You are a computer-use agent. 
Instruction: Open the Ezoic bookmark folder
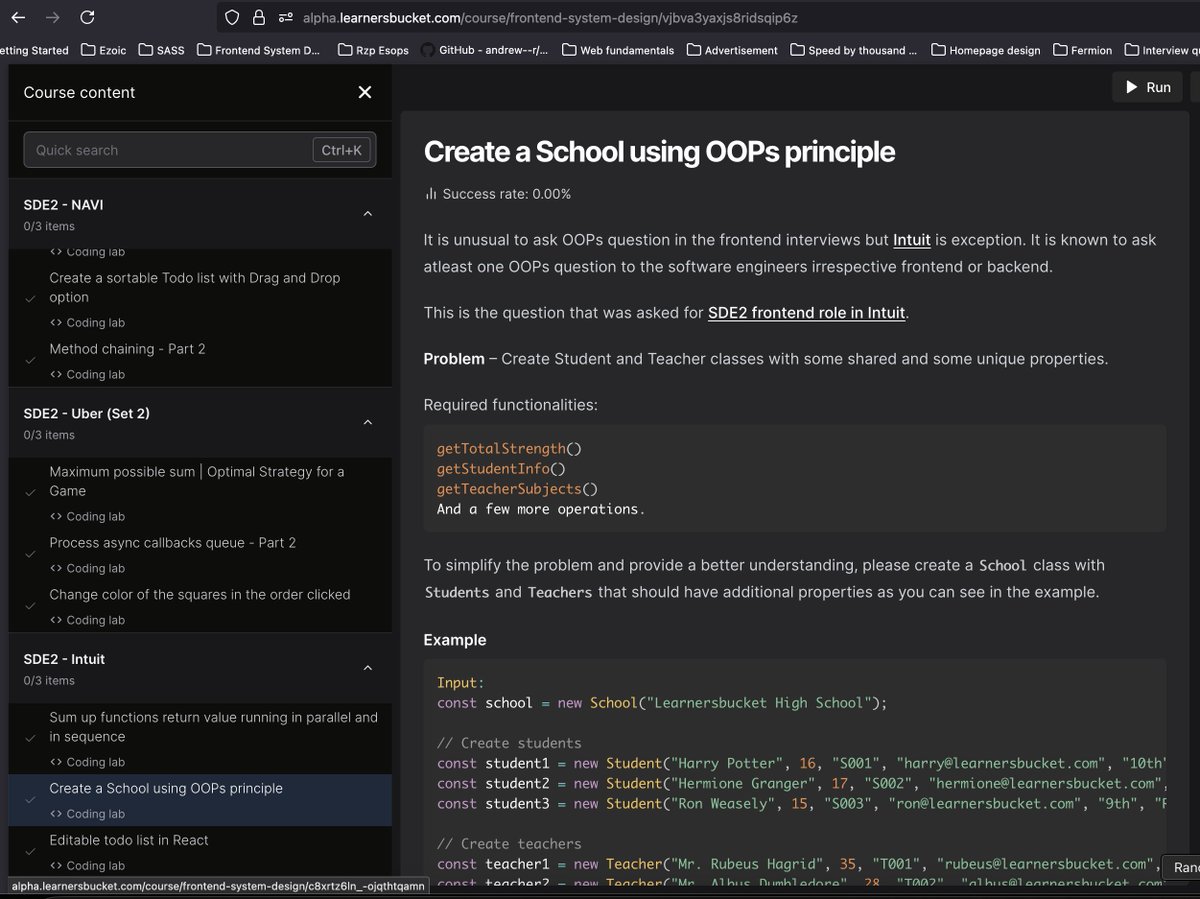pyautogui.click(x=104, y=50)
